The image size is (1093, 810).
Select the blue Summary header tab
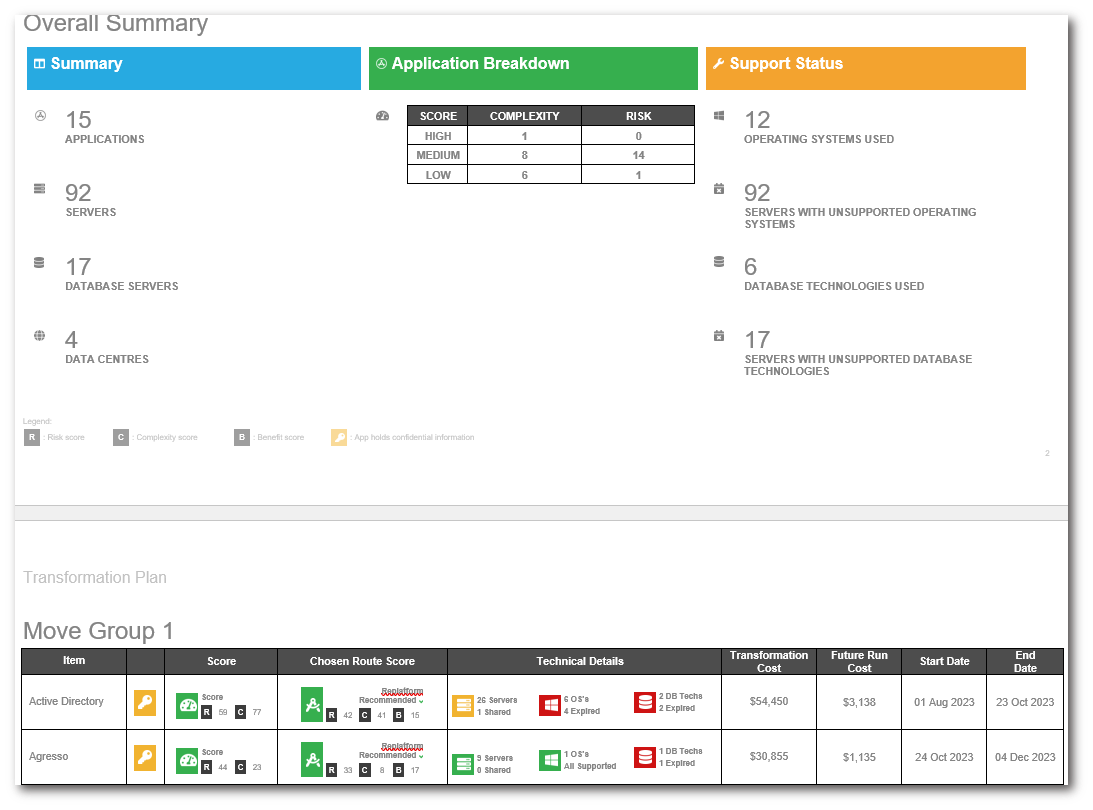click(x=193, y=68)
